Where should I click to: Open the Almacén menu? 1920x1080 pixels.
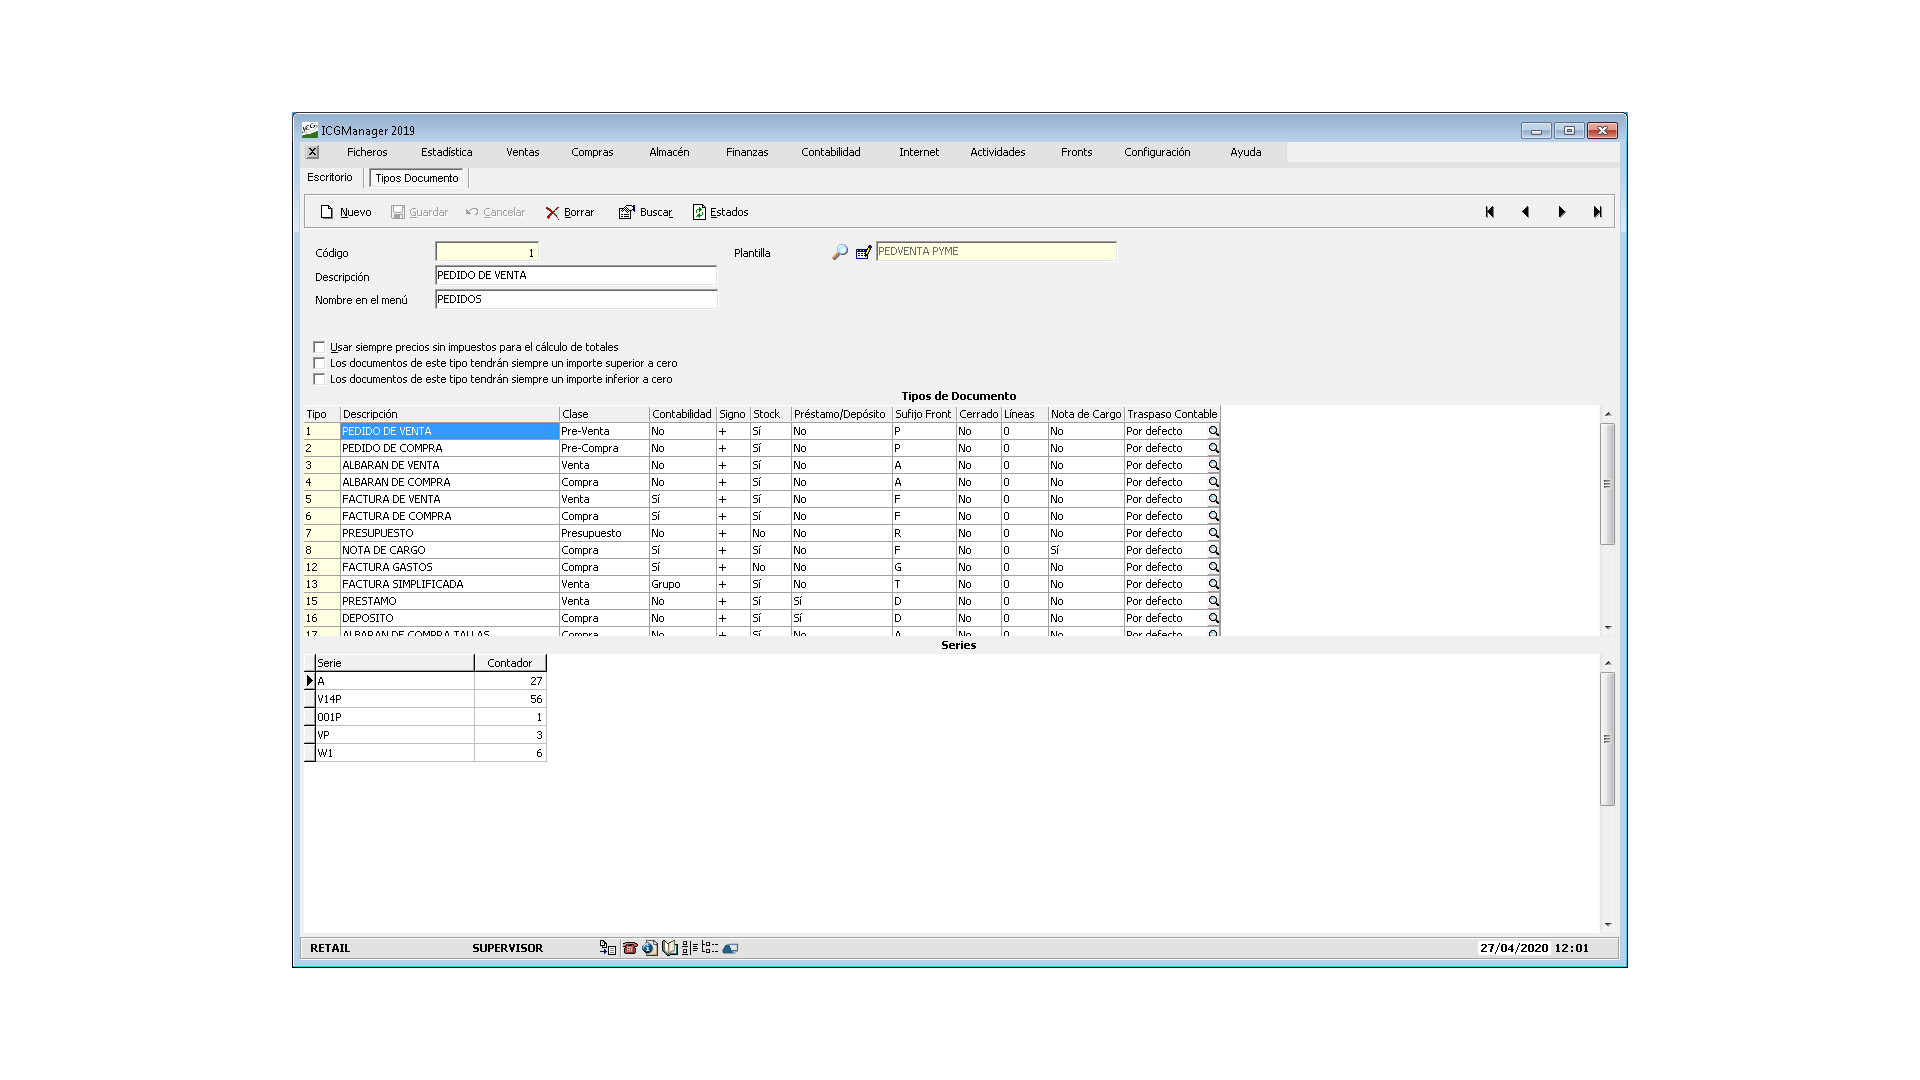669,152
